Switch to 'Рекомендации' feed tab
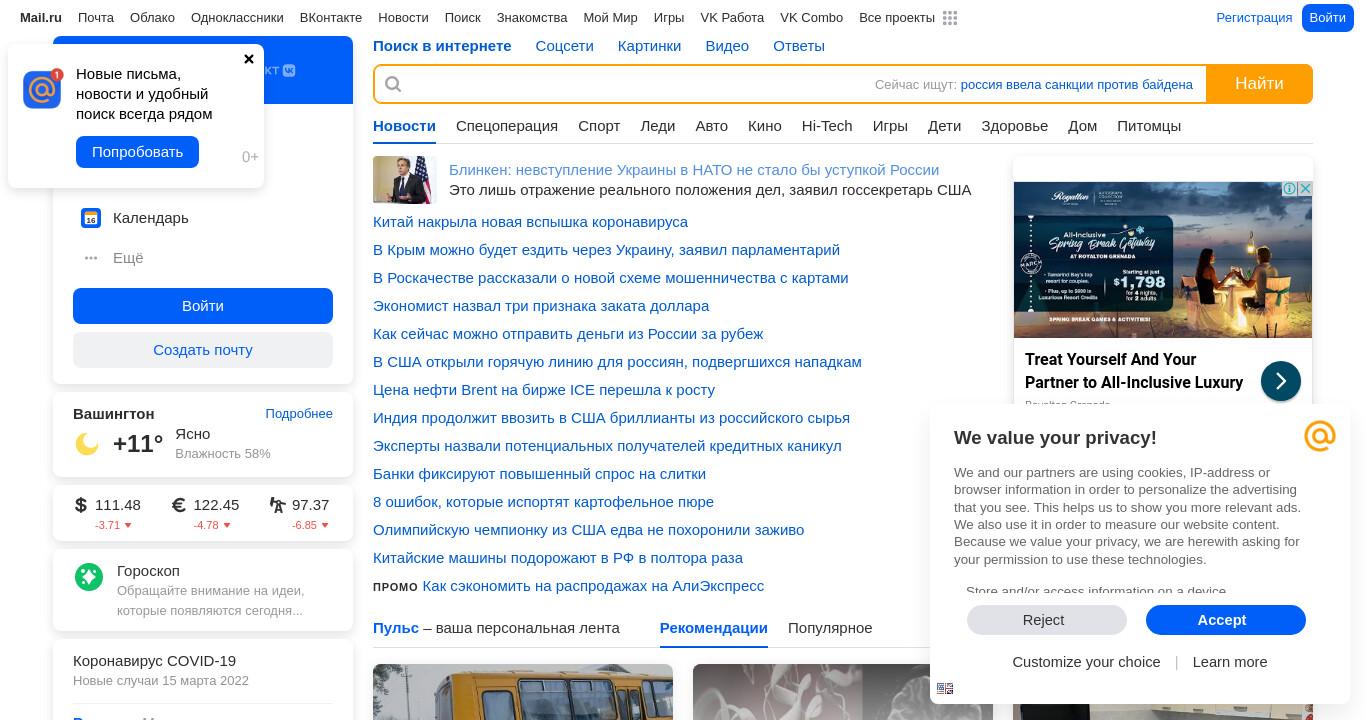 [x=714, y=628]
